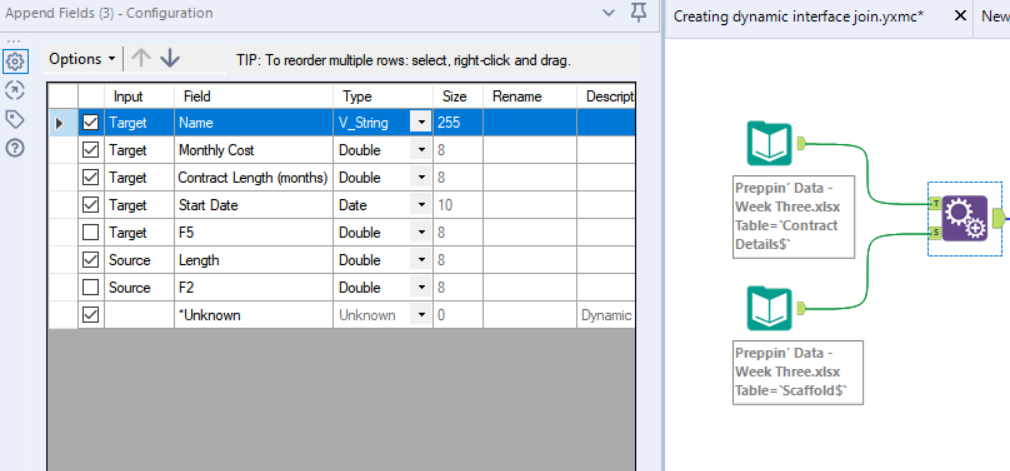Open the help question mark icon
The height and width of the screenshot is (471, 1010).
point(15,148)
